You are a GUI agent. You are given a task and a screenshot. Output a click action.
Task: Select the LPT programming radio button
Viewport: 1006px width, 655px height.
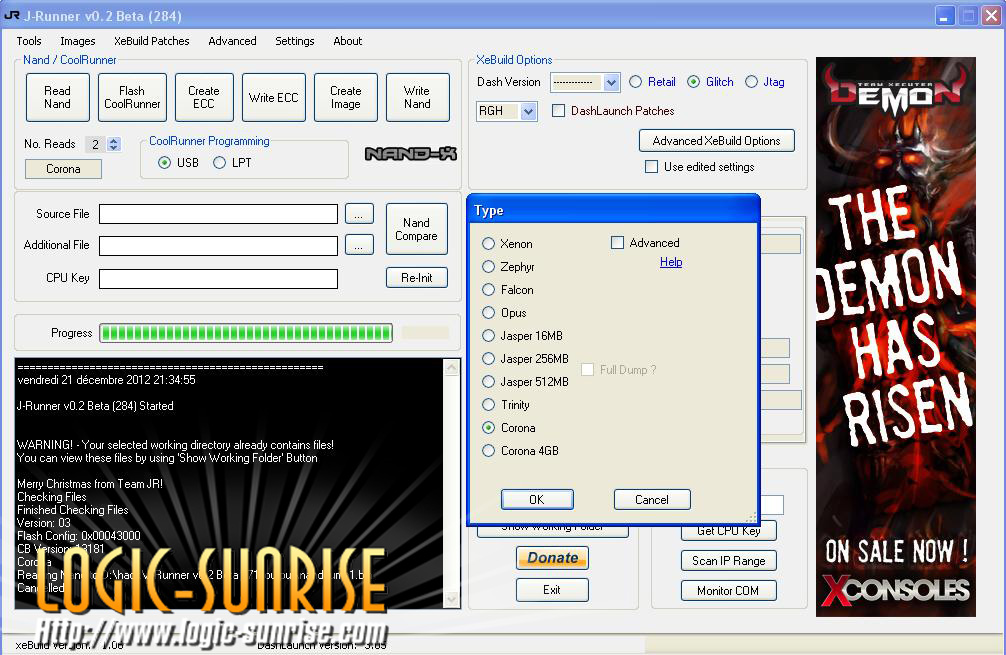pos(219,163)
